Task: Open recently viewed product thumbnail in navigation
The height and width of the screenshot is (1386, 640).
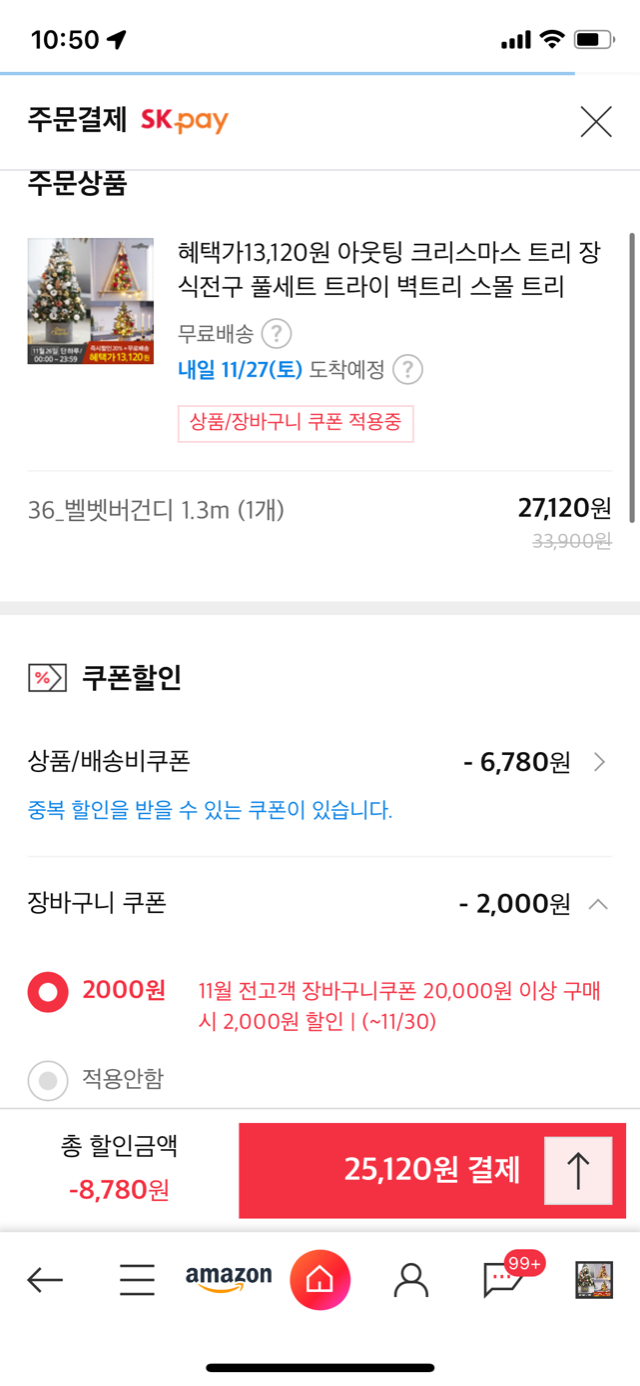Action: 594,1279
